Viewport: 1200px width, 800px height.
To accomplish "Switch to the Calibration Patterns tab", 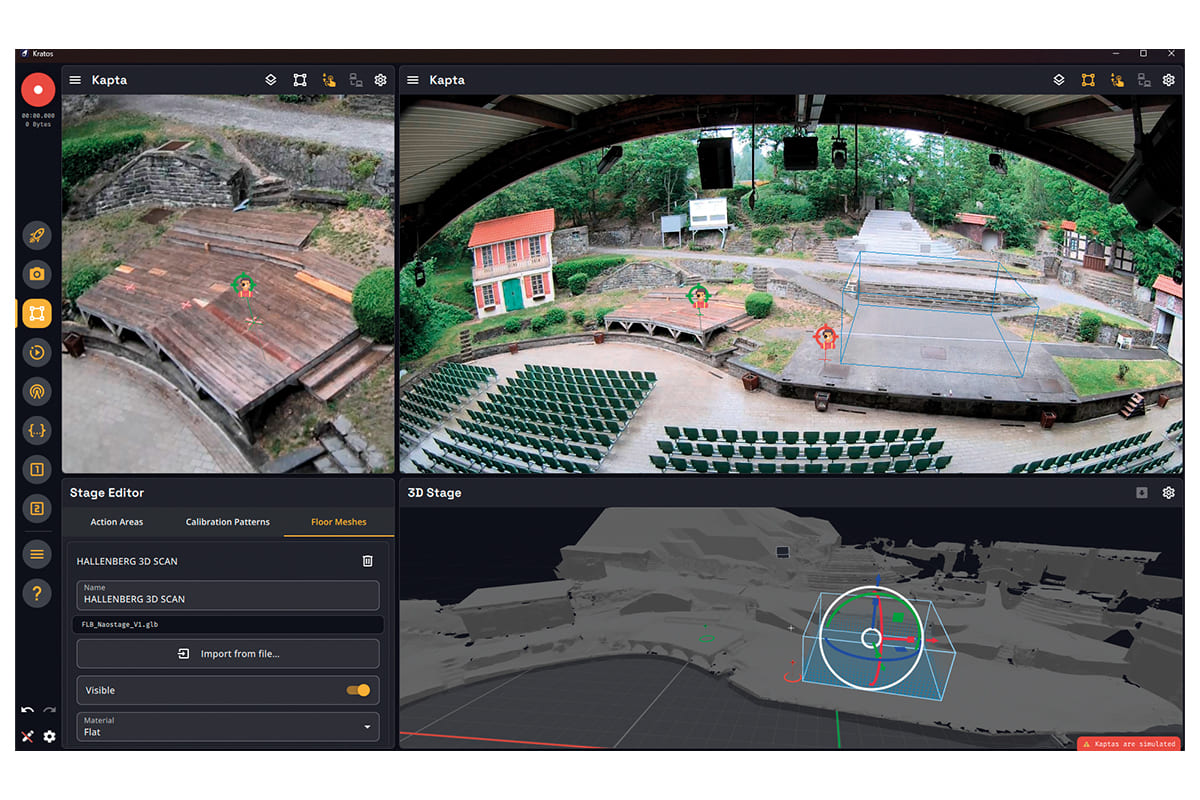I will pyautogui.click(x=228, y=522).
